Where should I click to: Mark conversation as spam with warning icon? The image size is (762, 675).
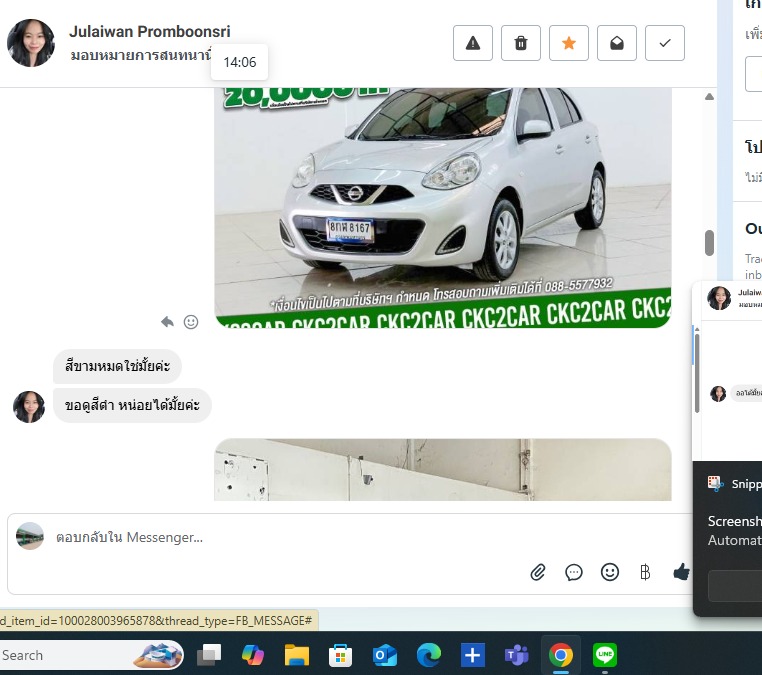pyautogui.click(x=473, y=43)
